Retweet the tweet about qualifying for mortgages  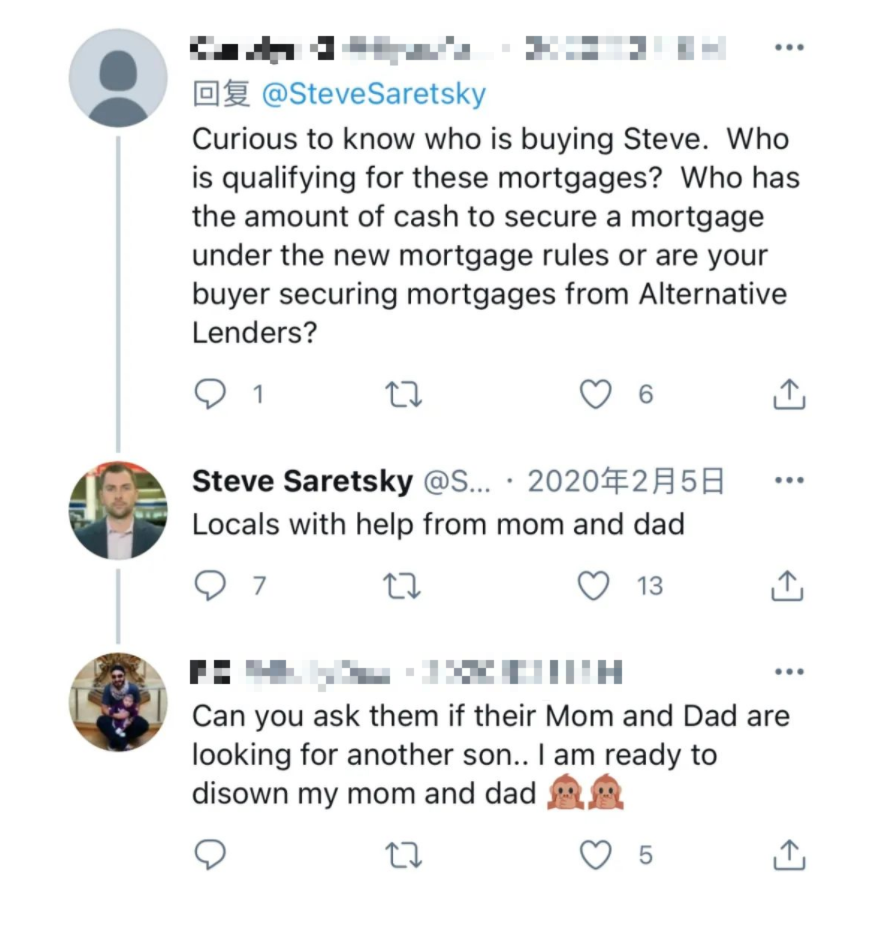coord(403,395)
